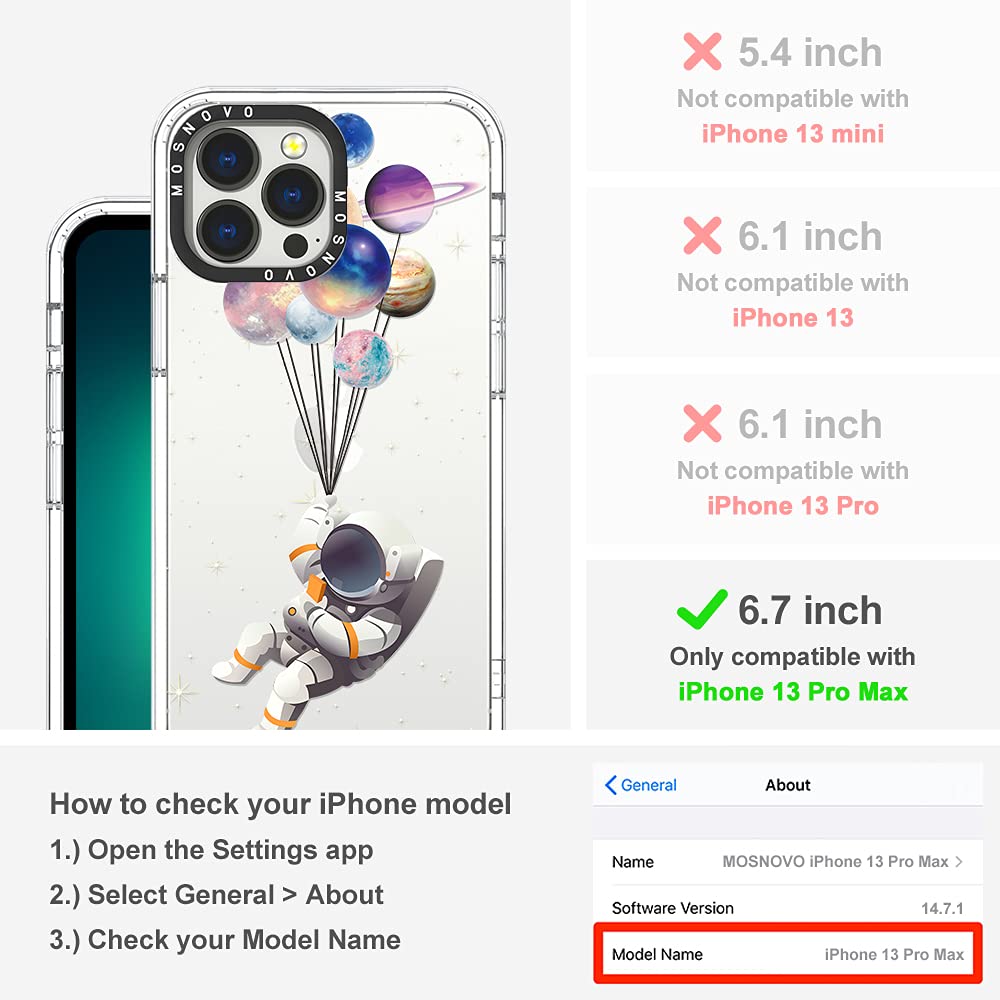The height and width of the screenshot is (1000, 1000).
Task: Click the iPhone 13 Pro Max green text
Action: pyautogui.click(x=793, y=692)
